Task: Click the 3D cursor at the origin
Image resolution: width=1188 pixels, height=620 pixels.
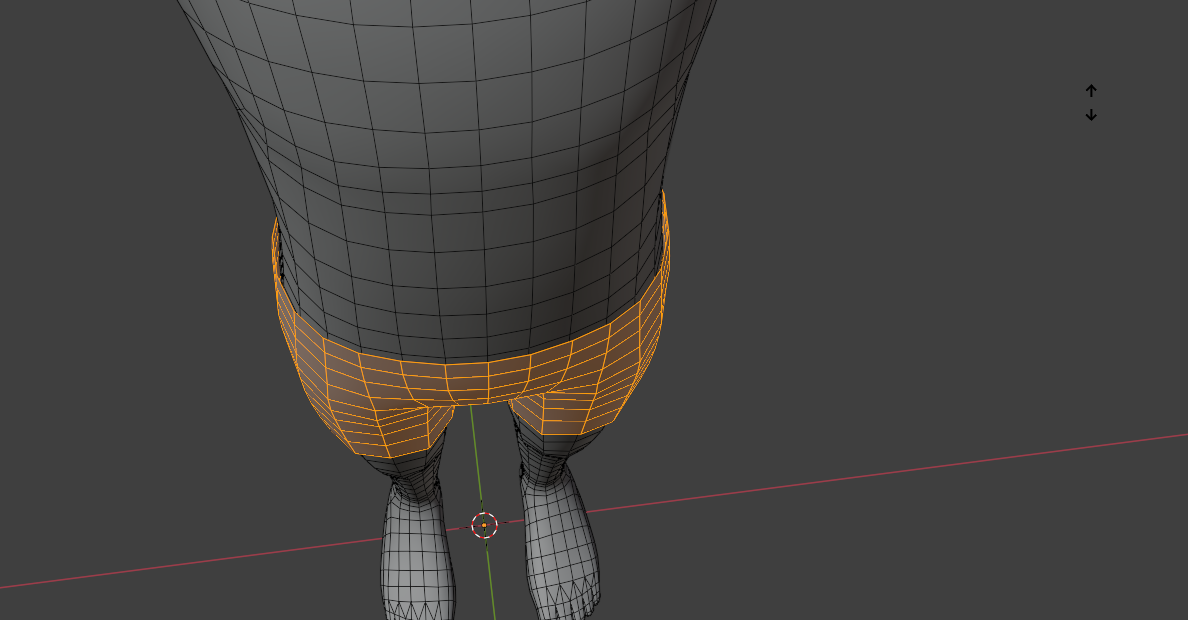Action: 484,524
